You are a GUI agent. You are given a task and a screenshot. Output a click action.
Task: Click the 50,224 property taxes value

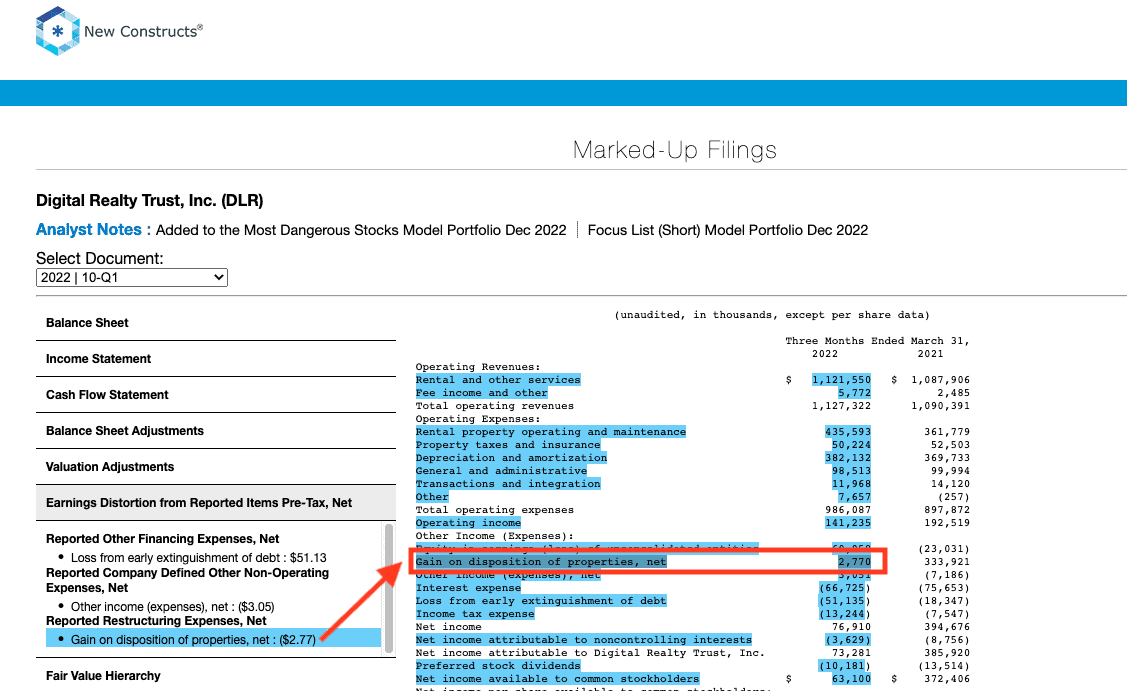[x=851, y=444]
